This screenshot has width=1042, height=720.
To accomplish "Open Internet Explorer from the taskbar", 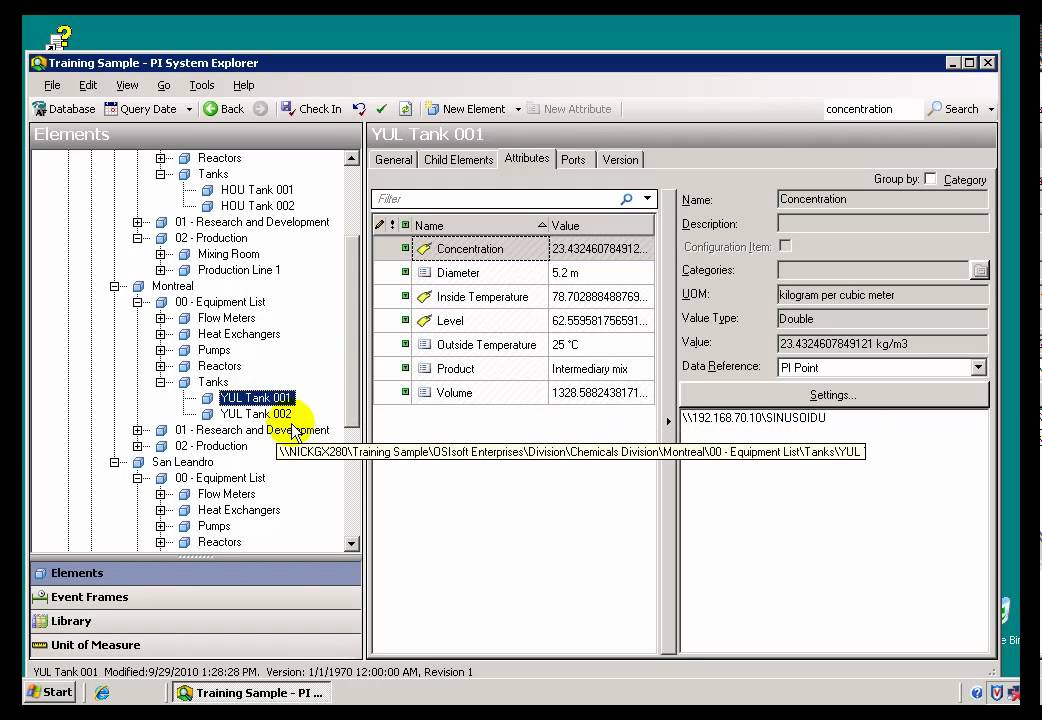I will [102, 693].
